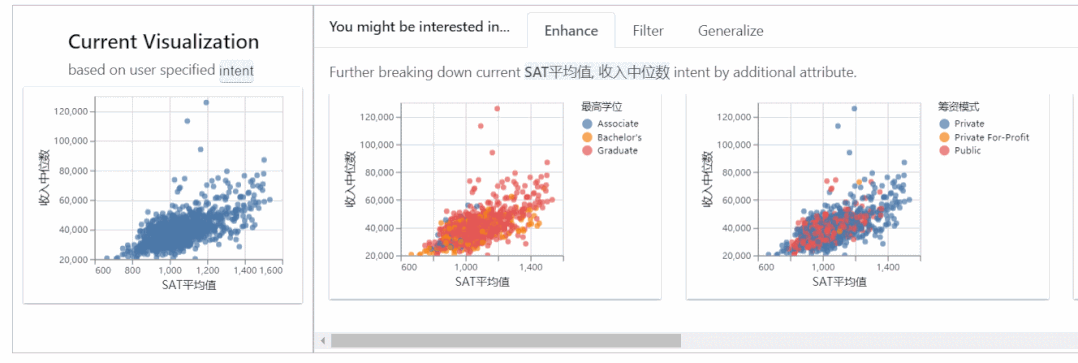Image resolution: width=1078 pixels, height=363 pixels.
Task: Click the Bachelor's legend orange circle
Action: click(x=586, y=137)
